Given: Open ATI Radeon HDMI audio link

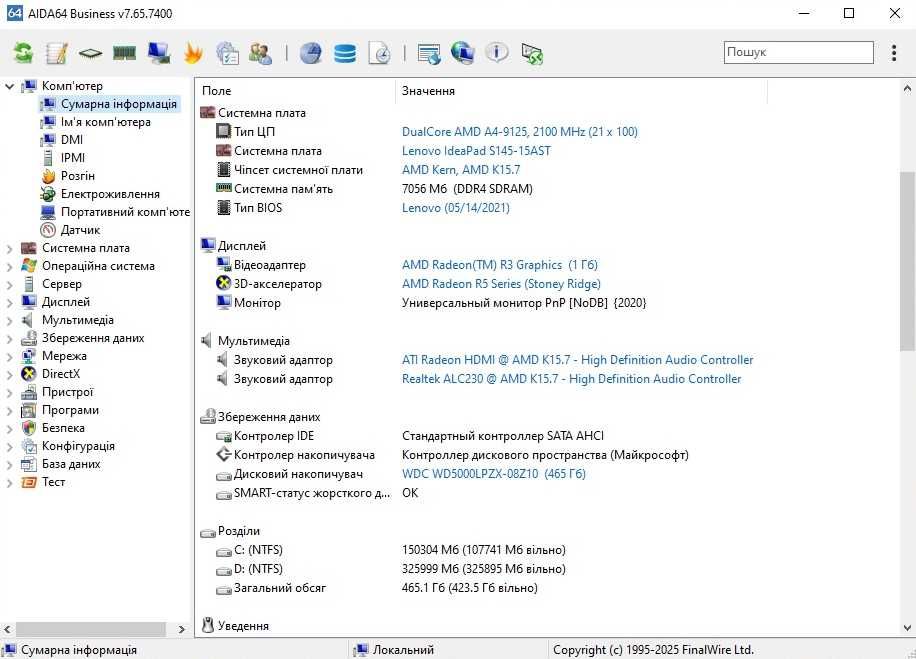Looking at the screenshot, I should pyautogui.click(x=577, y=360).
